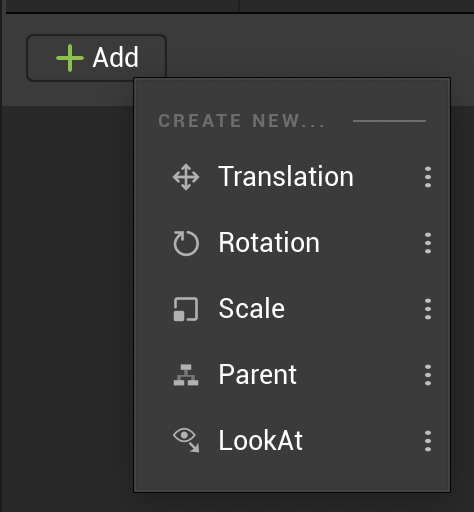Click the Rotation circular arrow icon
The height and width of the screenshot is (512, 474).
tap(186, 243)
